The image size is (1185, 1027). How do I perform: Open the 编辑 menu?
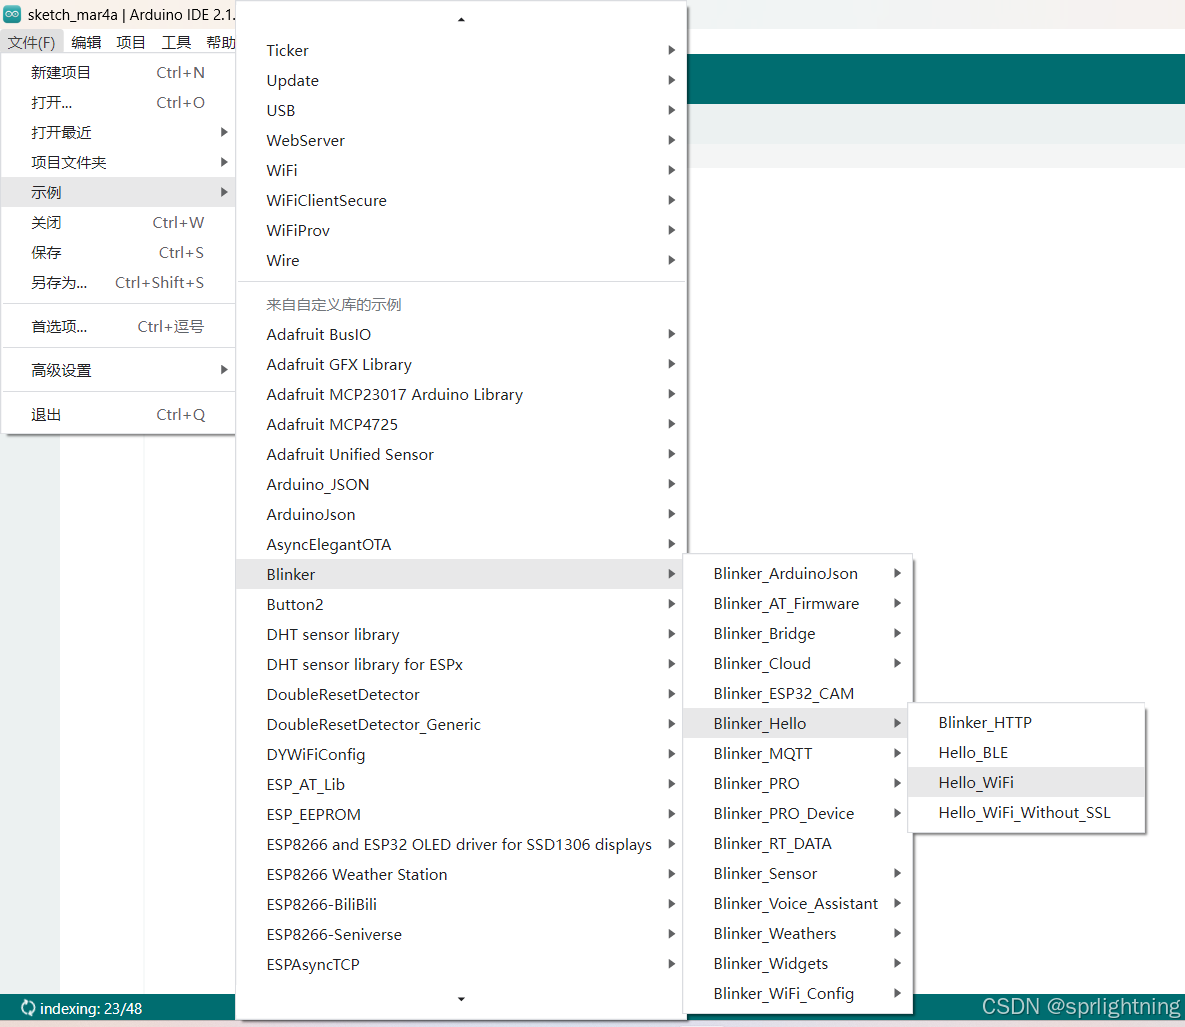(86, 42)
